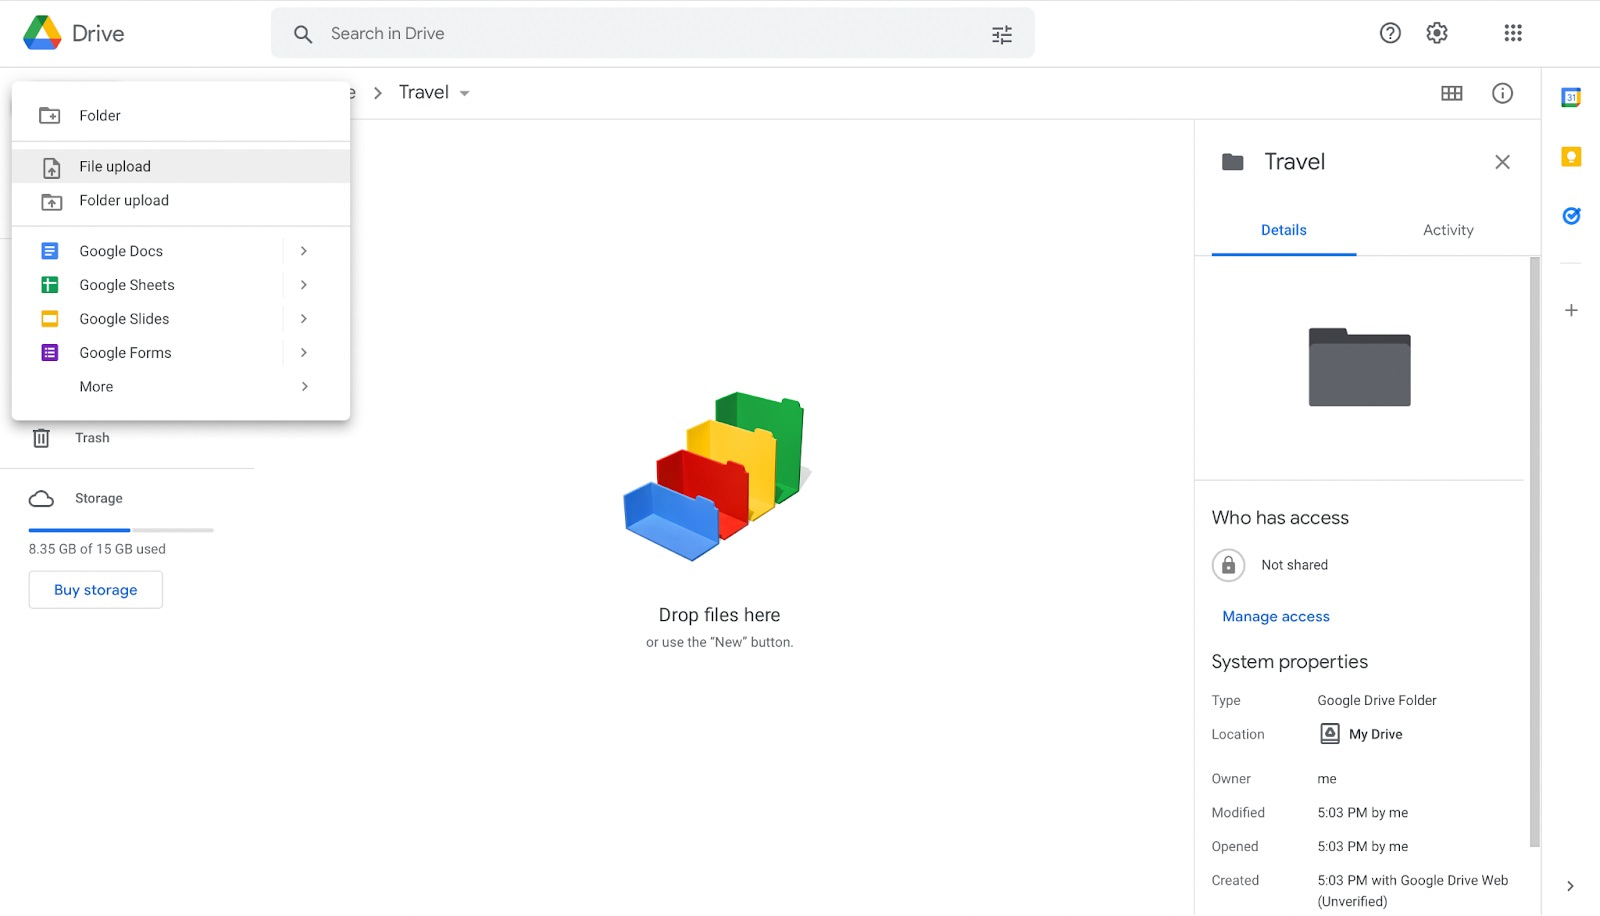Screen dimensions: 1600x916
Task: Select Google Slides menu entry
Action: [181, 319]
